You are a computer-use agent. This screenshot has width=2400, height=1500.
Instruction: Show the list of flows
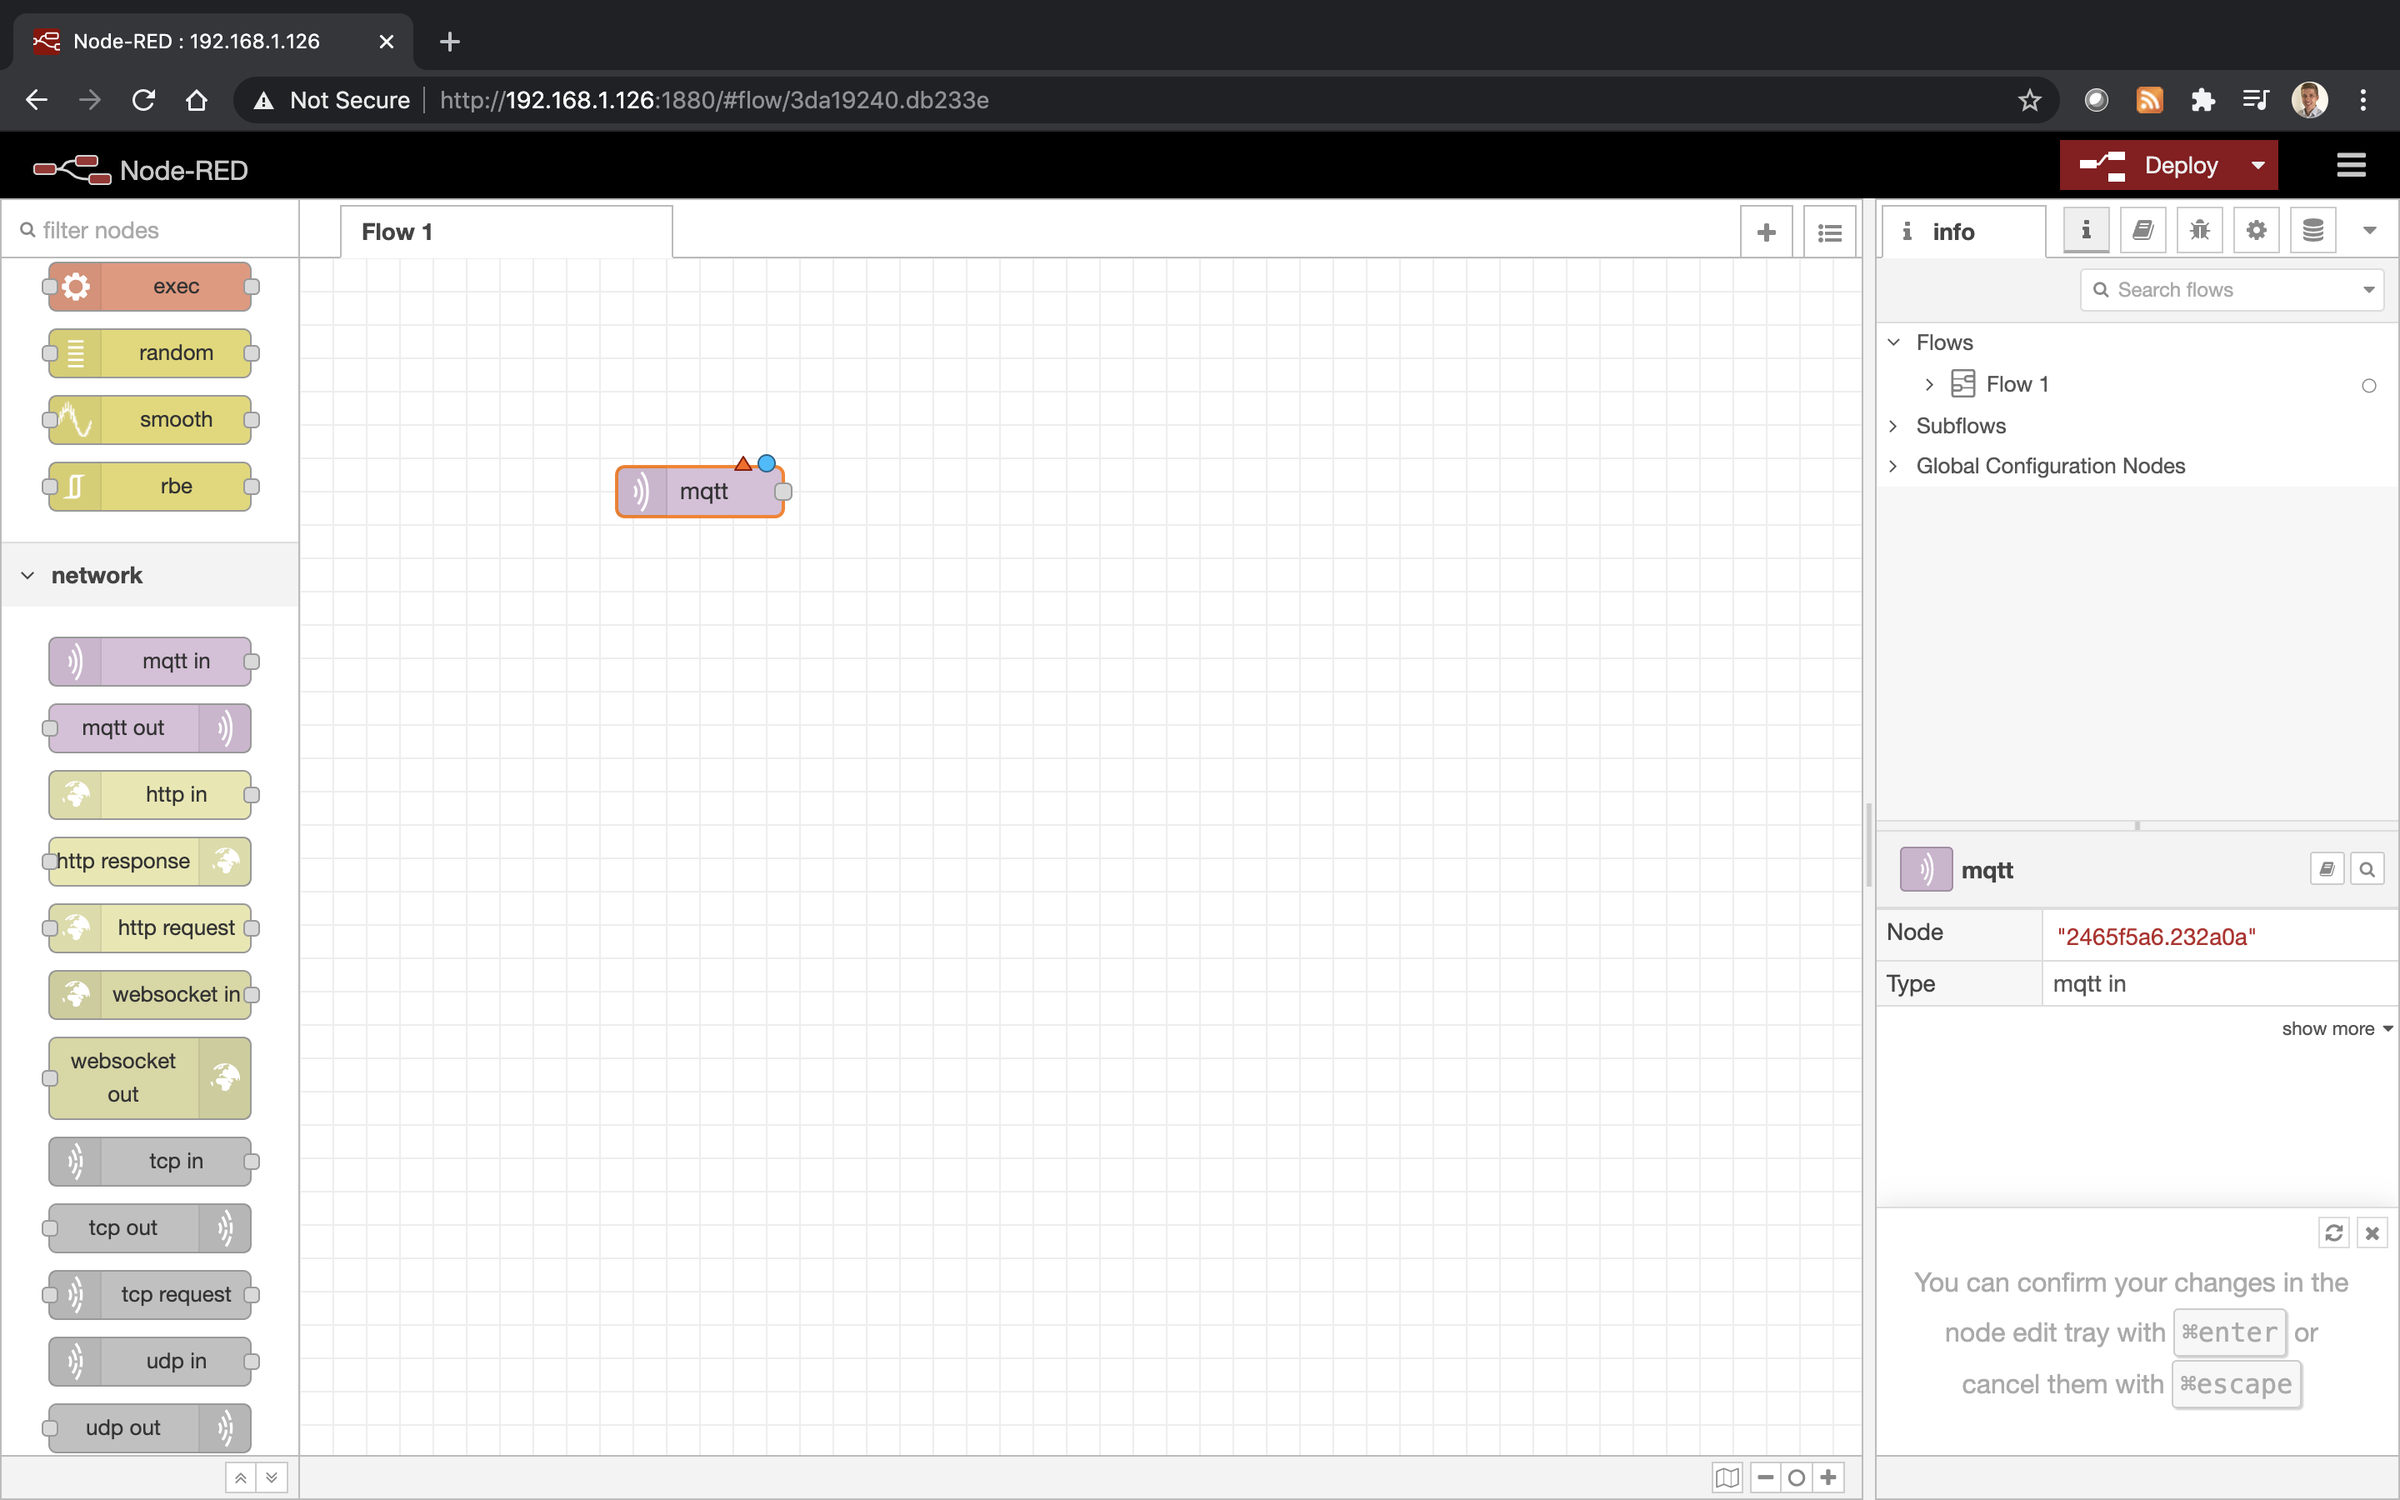point(1830,232)
